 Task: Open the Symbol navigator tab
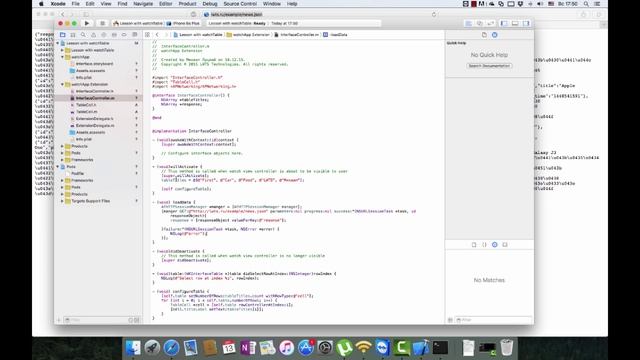[73, 35]
